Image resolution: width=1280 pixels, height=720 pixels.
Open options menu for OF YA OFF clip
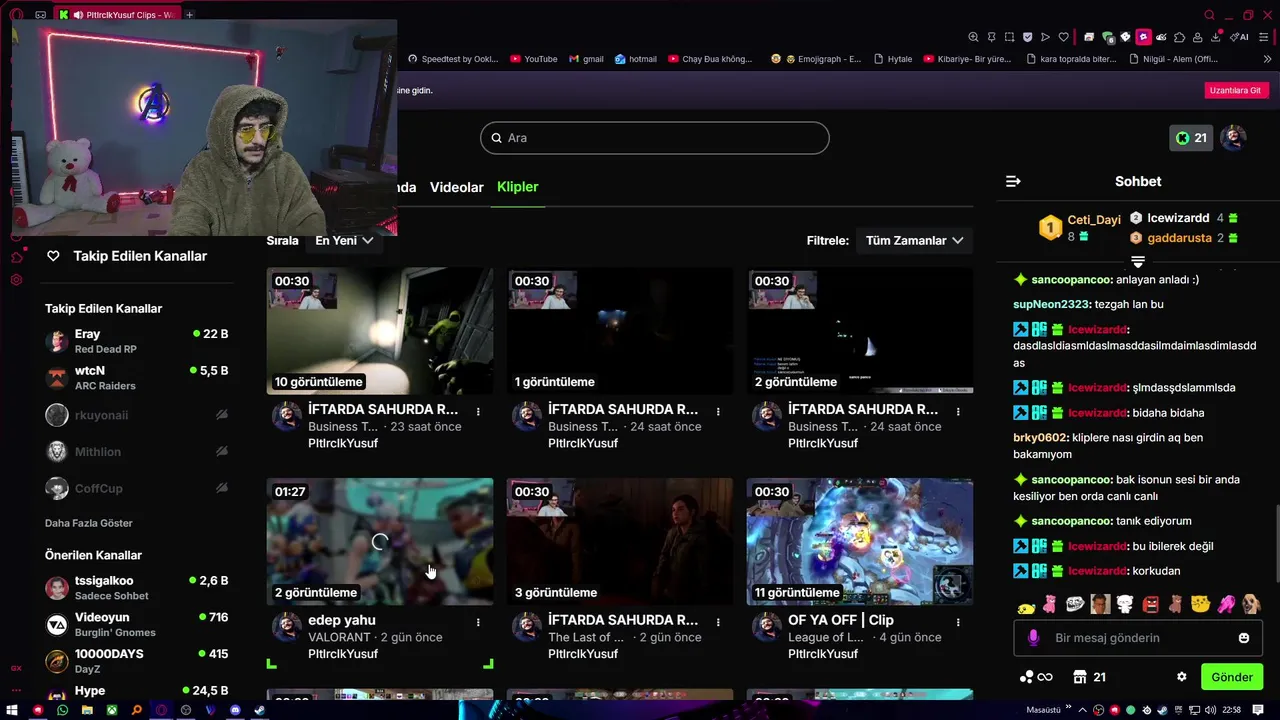click(x=958, y=622)
